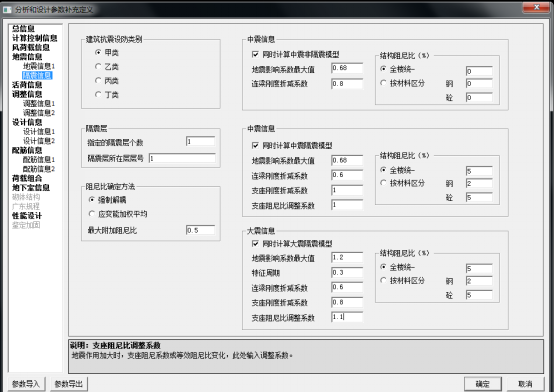
Task: Open 配筋信息2 sub-item
Action: tap(39, 169)
